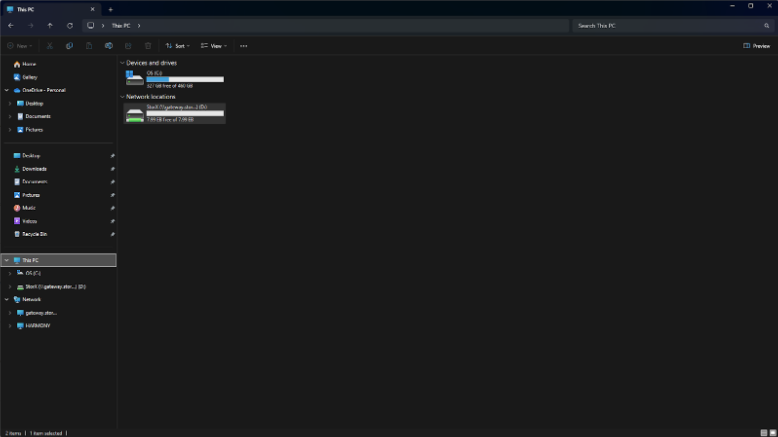Collapse the This PC tree node
The image size is (778, 437).
6,260
